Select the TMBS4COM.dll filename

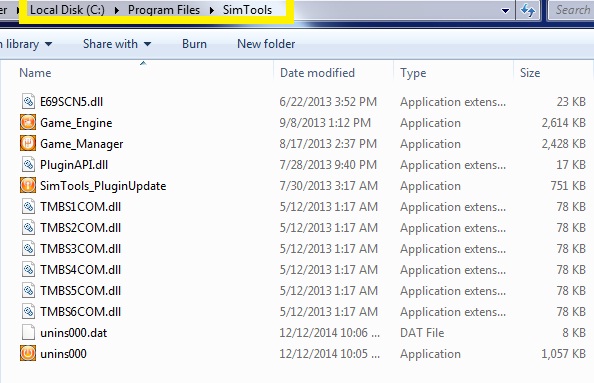click(80, 270)
